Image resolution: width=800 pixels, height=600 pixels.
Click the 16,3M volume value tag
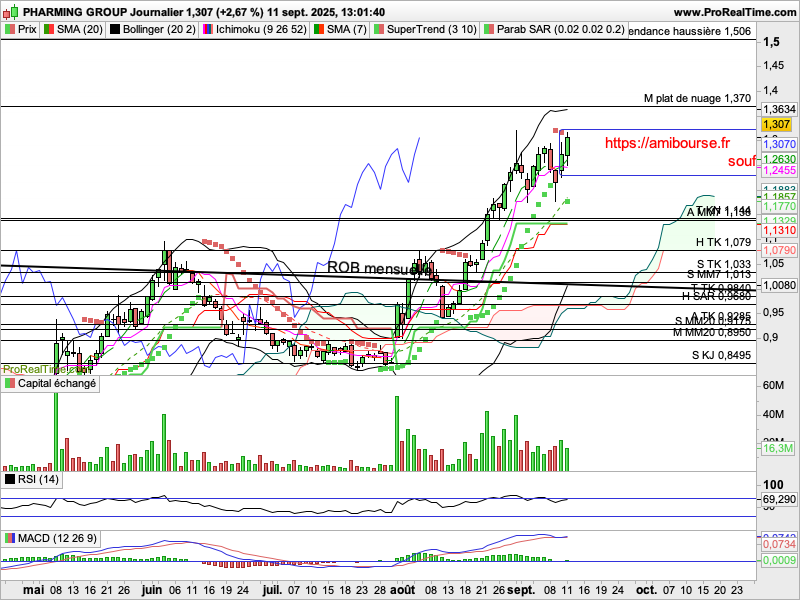tap(778, 448)
